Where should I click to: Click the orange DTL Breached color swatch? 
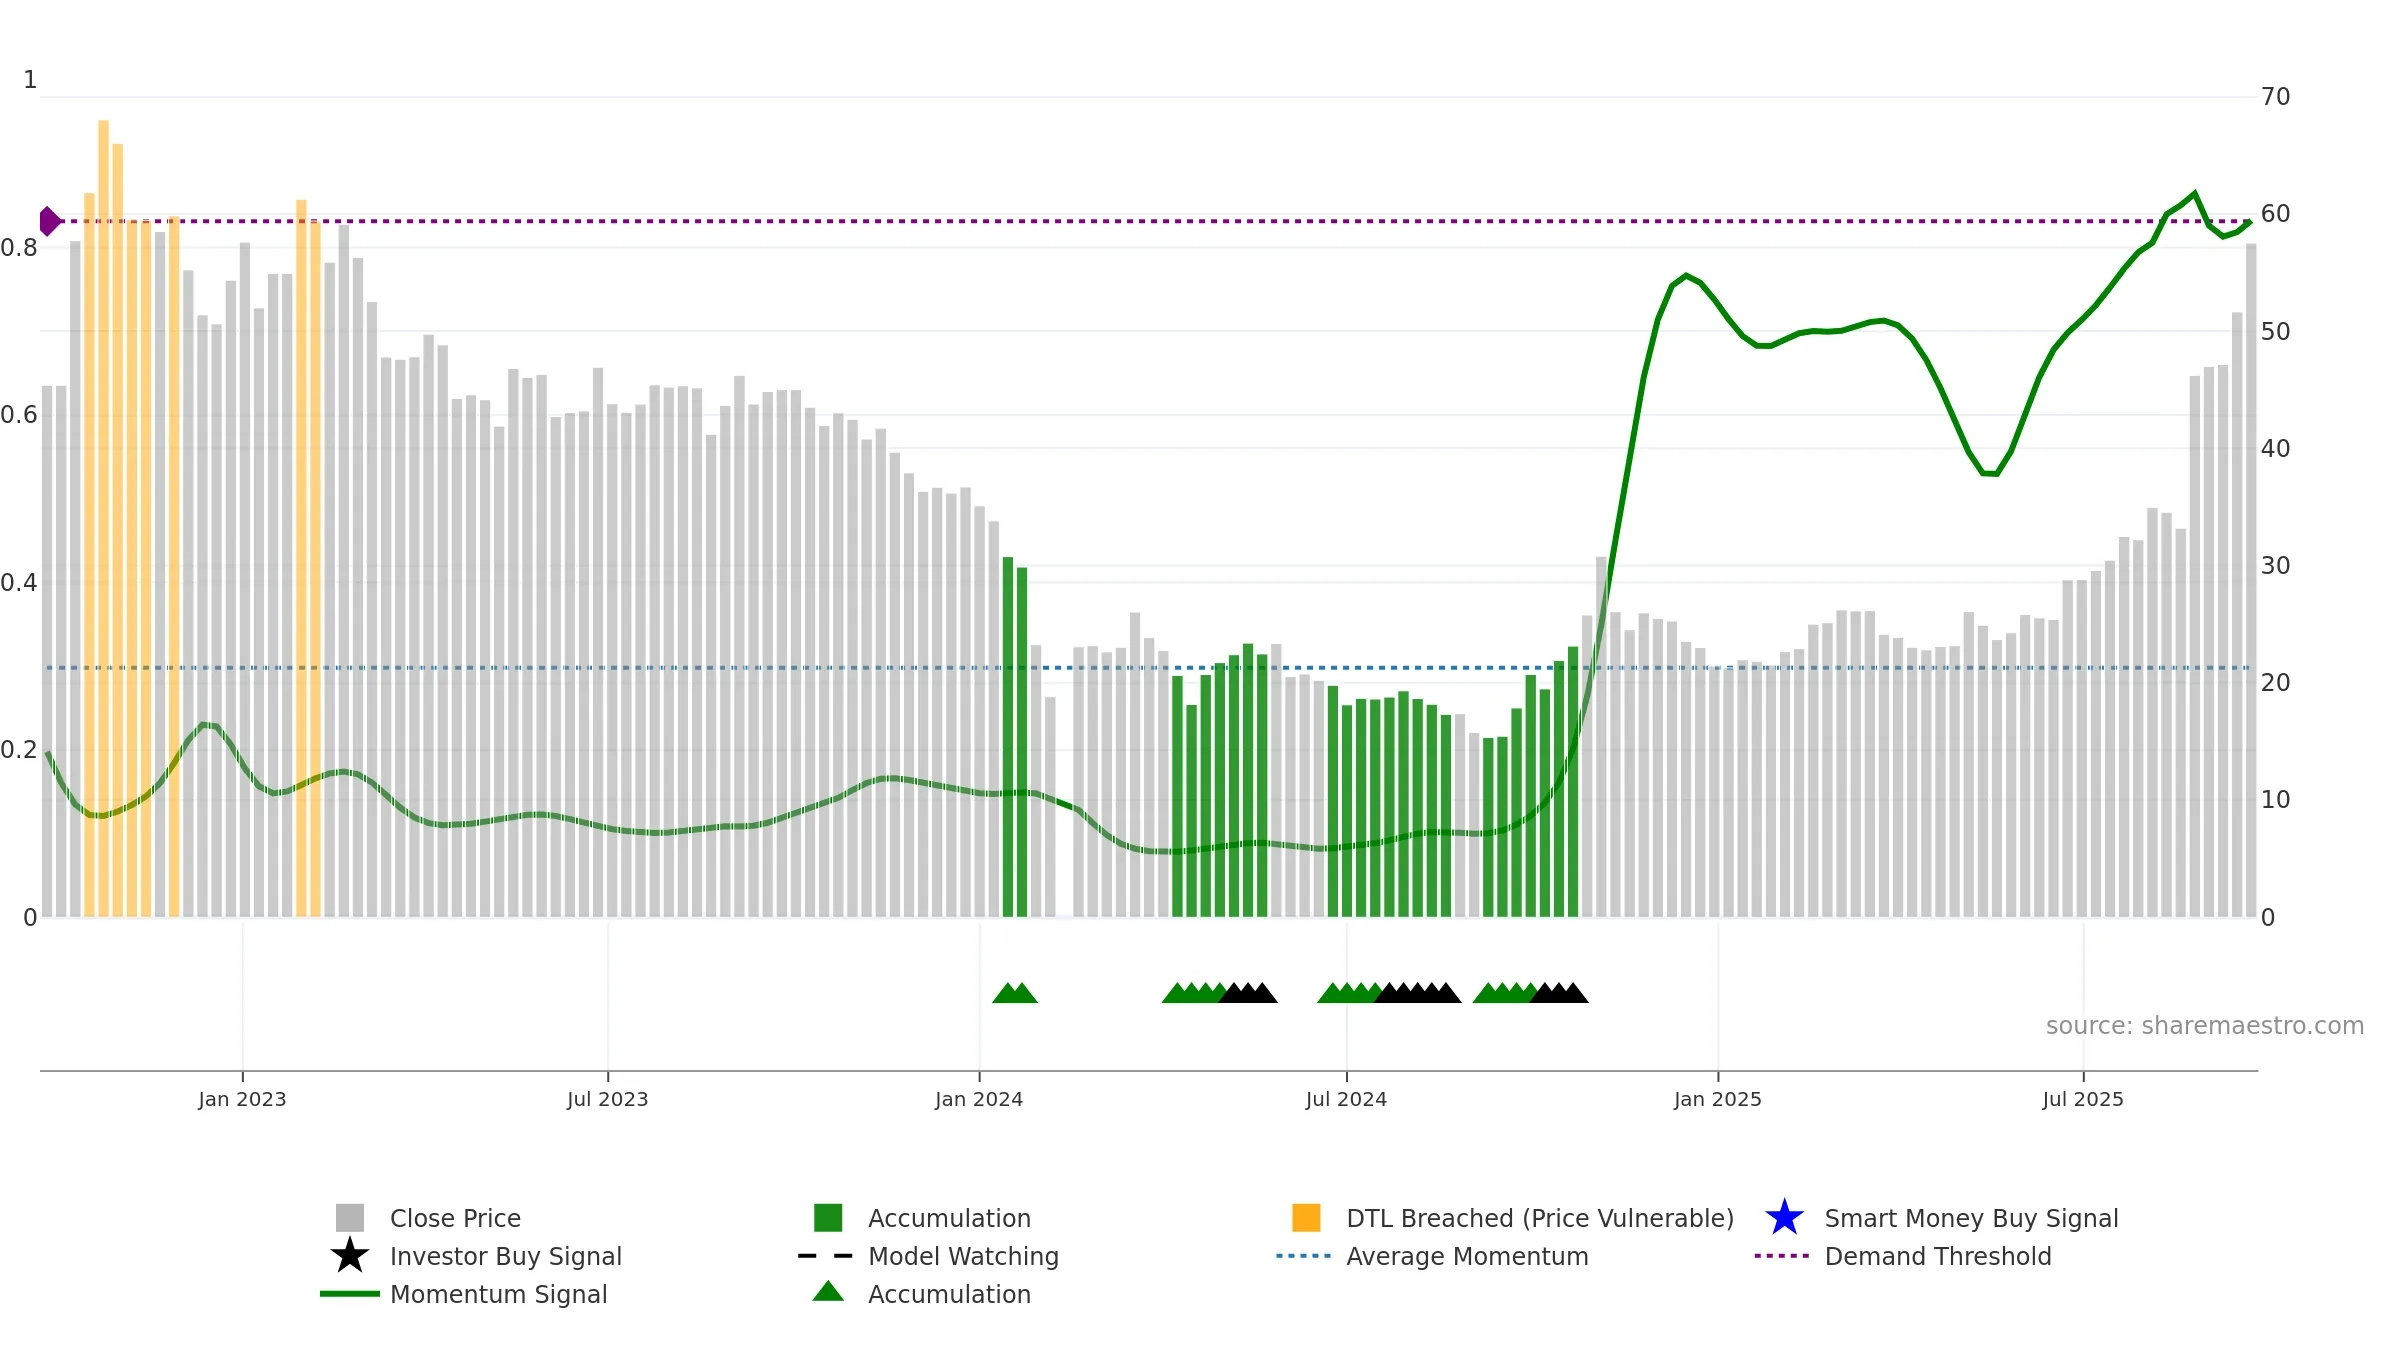pyautogui.click(x=1306, y=1218)
